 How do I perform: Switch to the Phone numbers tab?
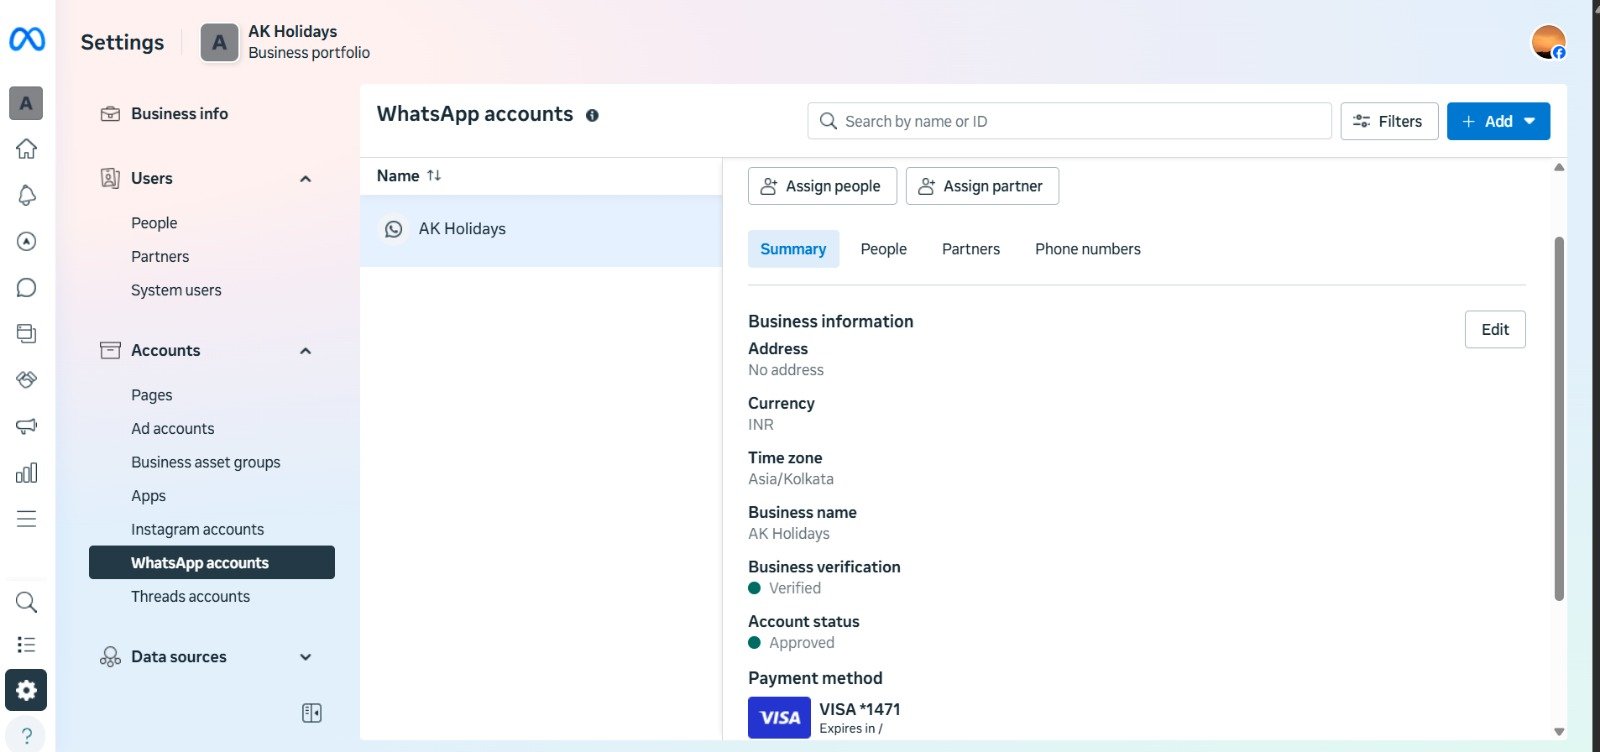pos(1087,249)
